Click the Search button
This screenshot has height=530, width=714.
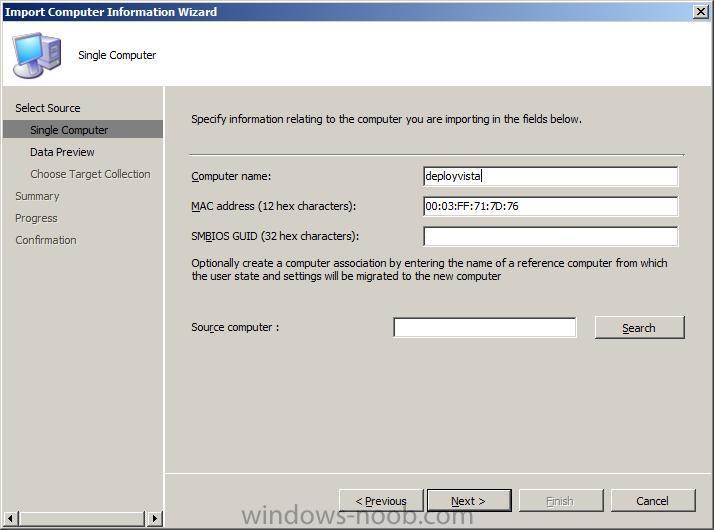pos(639,328)
